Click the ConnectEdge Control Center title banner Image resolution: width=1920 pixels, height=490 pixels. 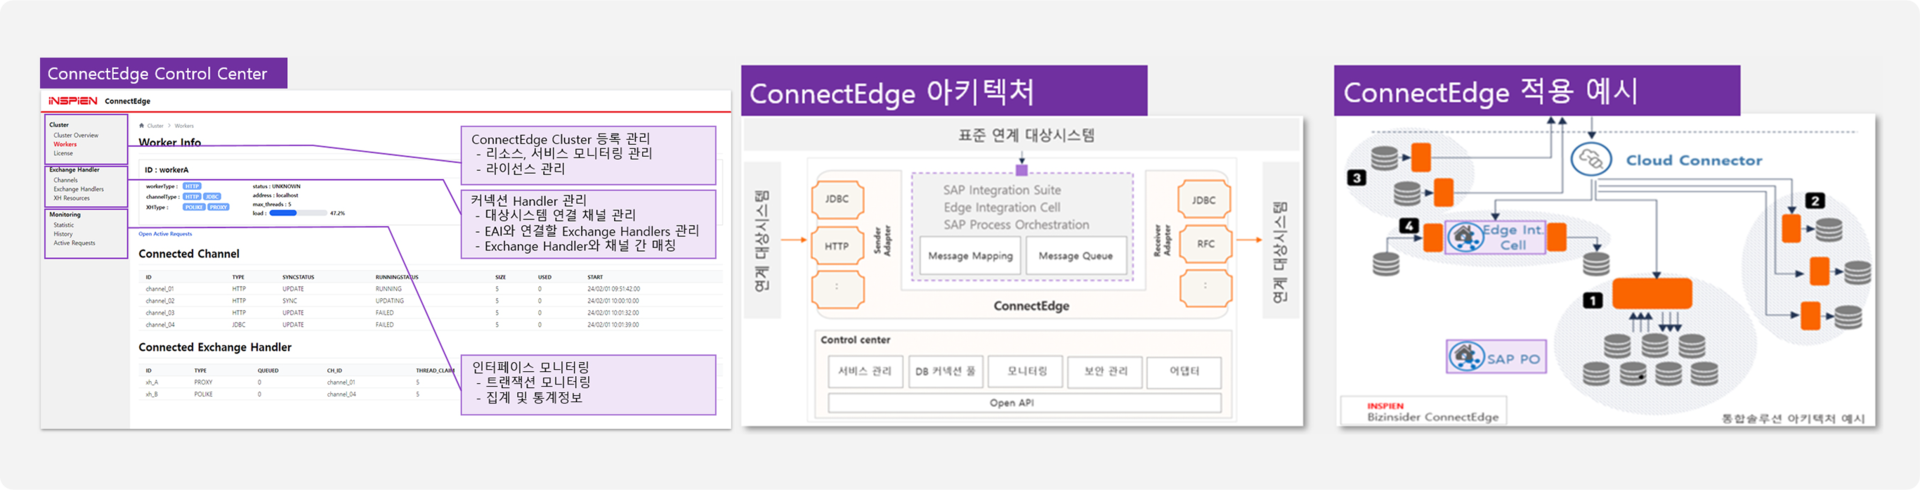click(x=164, y=73)
